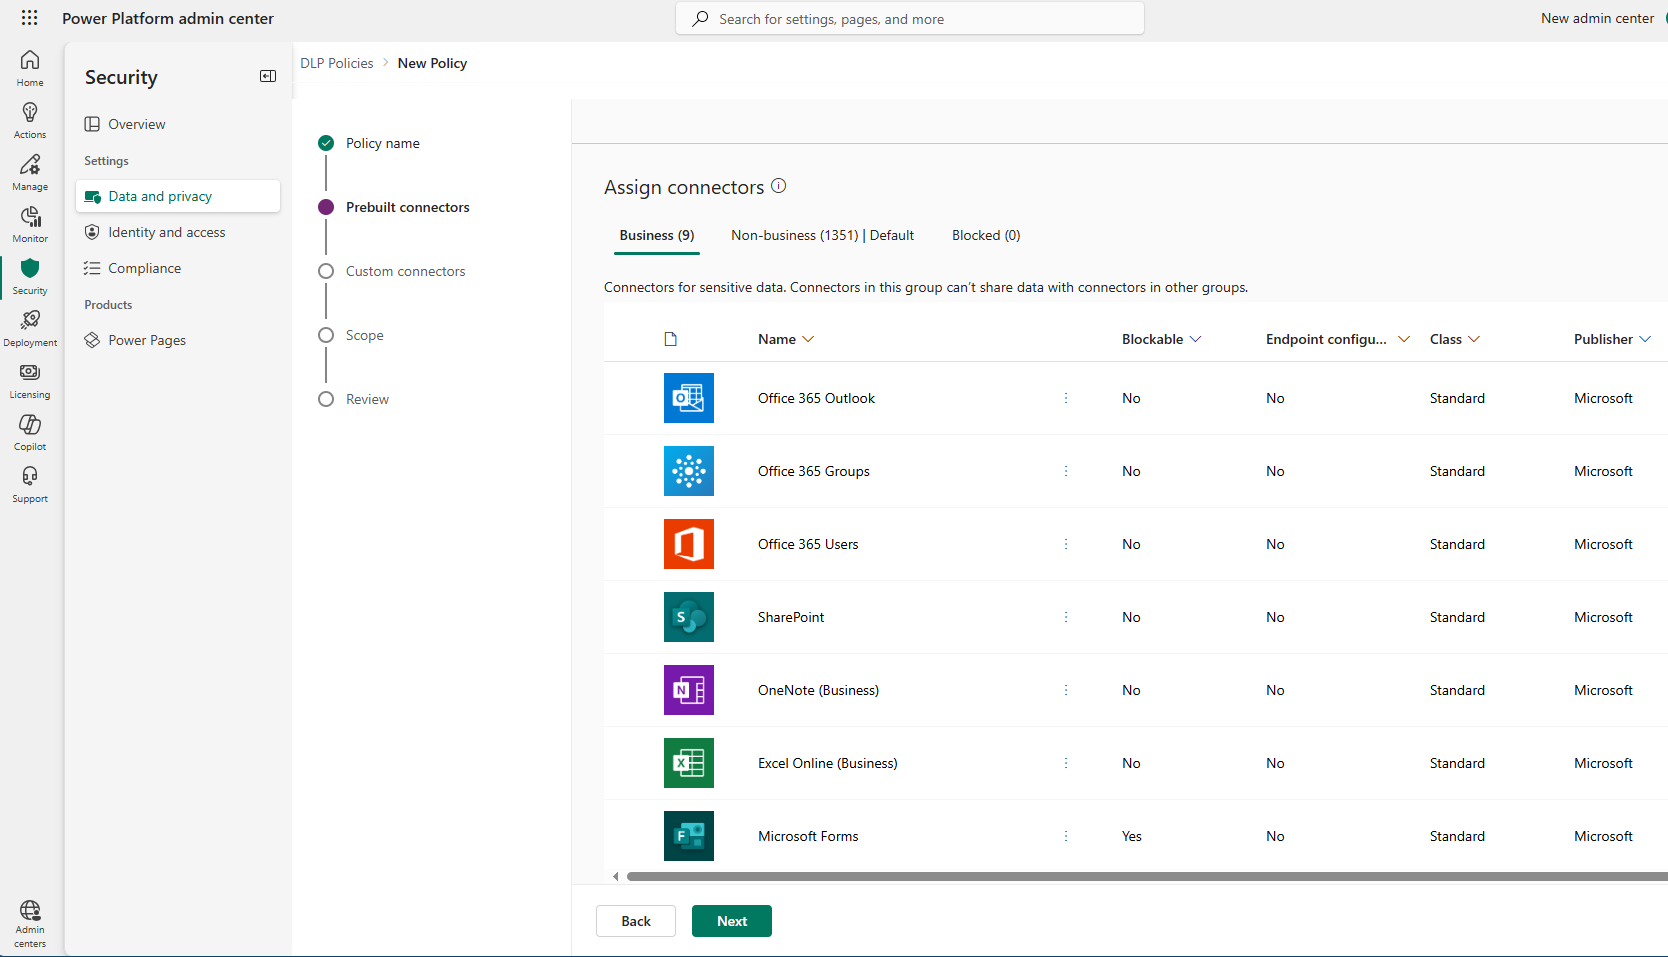Image resolution: width=1668 pixels, height=957 pixels.
Task: Open the Name column sort dropdown
Action: (x=810, y=339)
